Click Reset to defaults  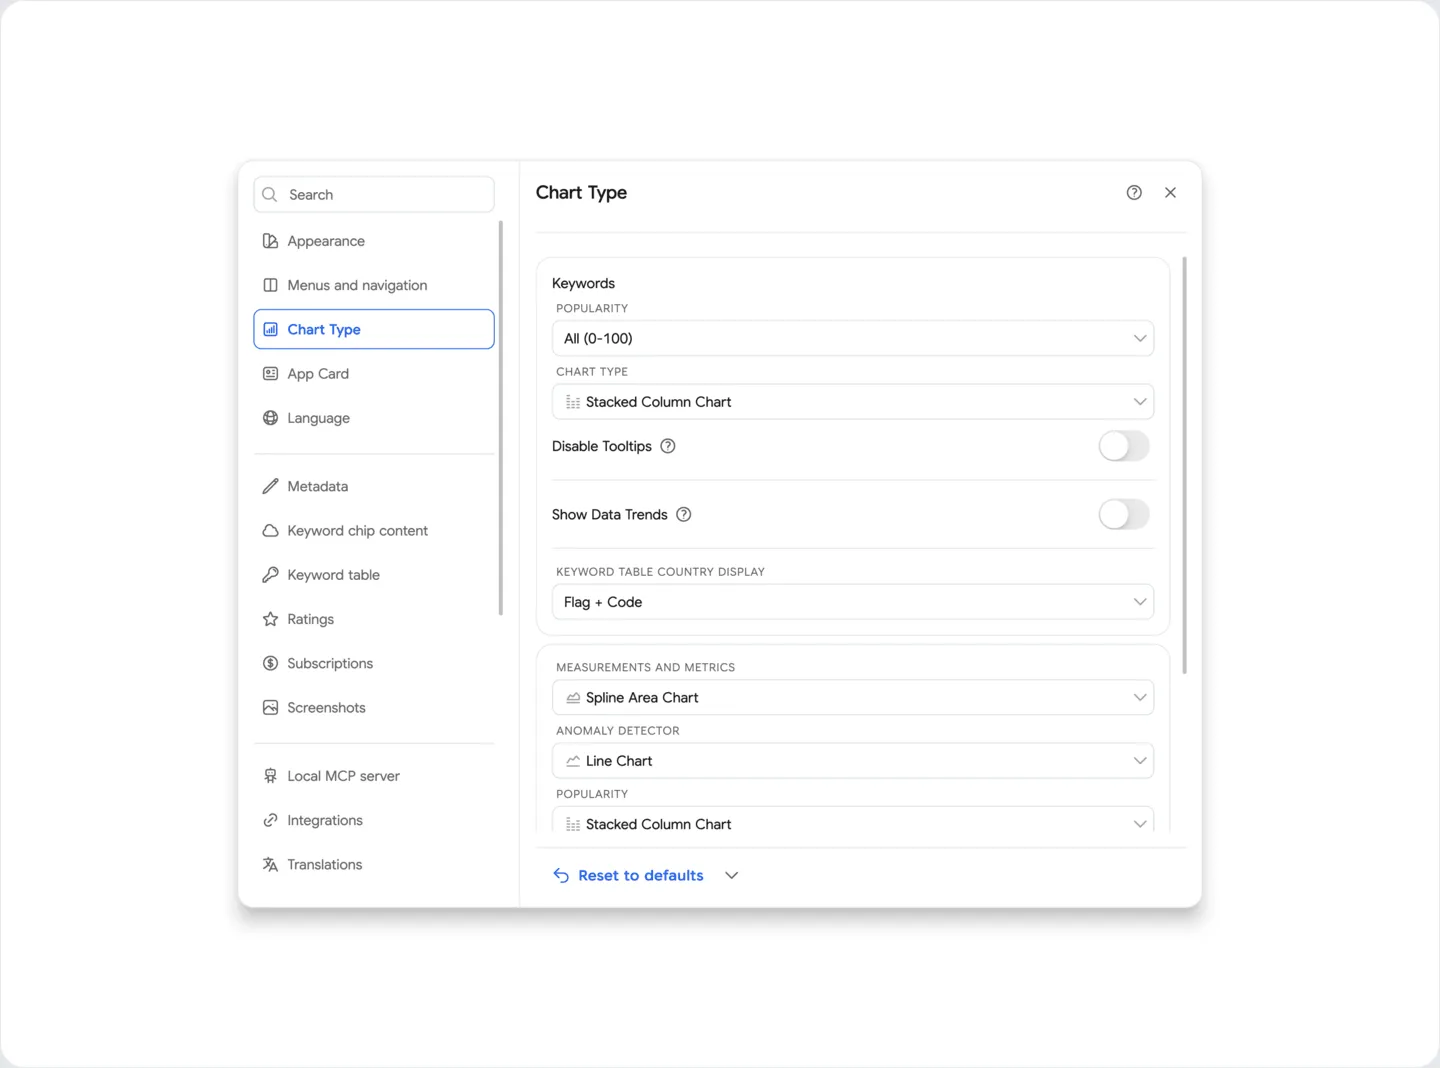(629, 876)
